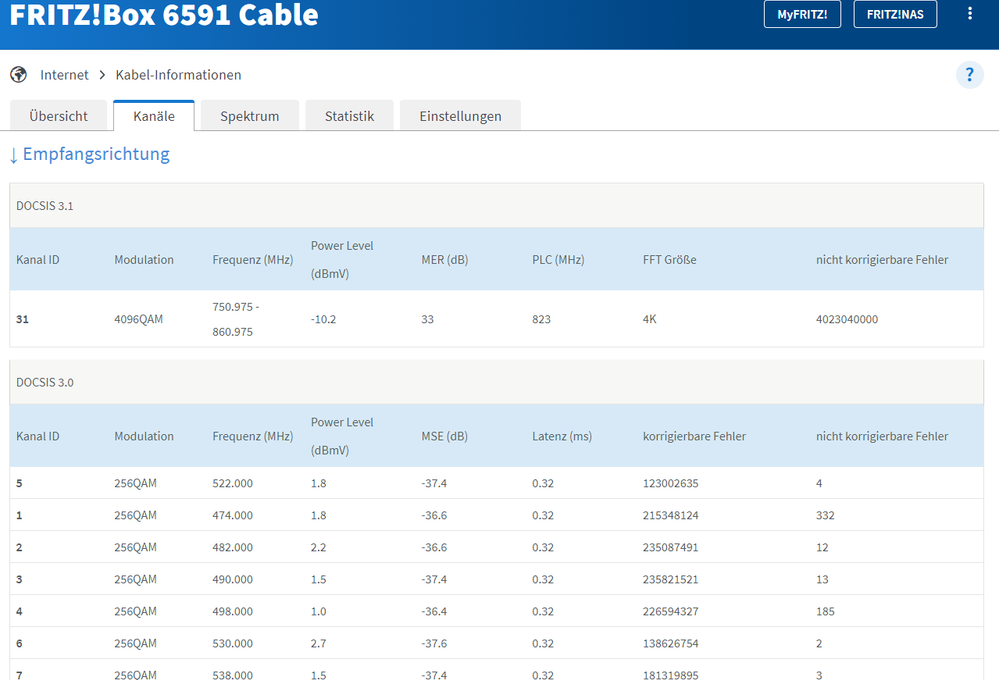Image resolution: width=999 pixels, height=680 pixels.
Task: Select the Kanäle tab
Action: pyautogui.click(x=154, y=116)
